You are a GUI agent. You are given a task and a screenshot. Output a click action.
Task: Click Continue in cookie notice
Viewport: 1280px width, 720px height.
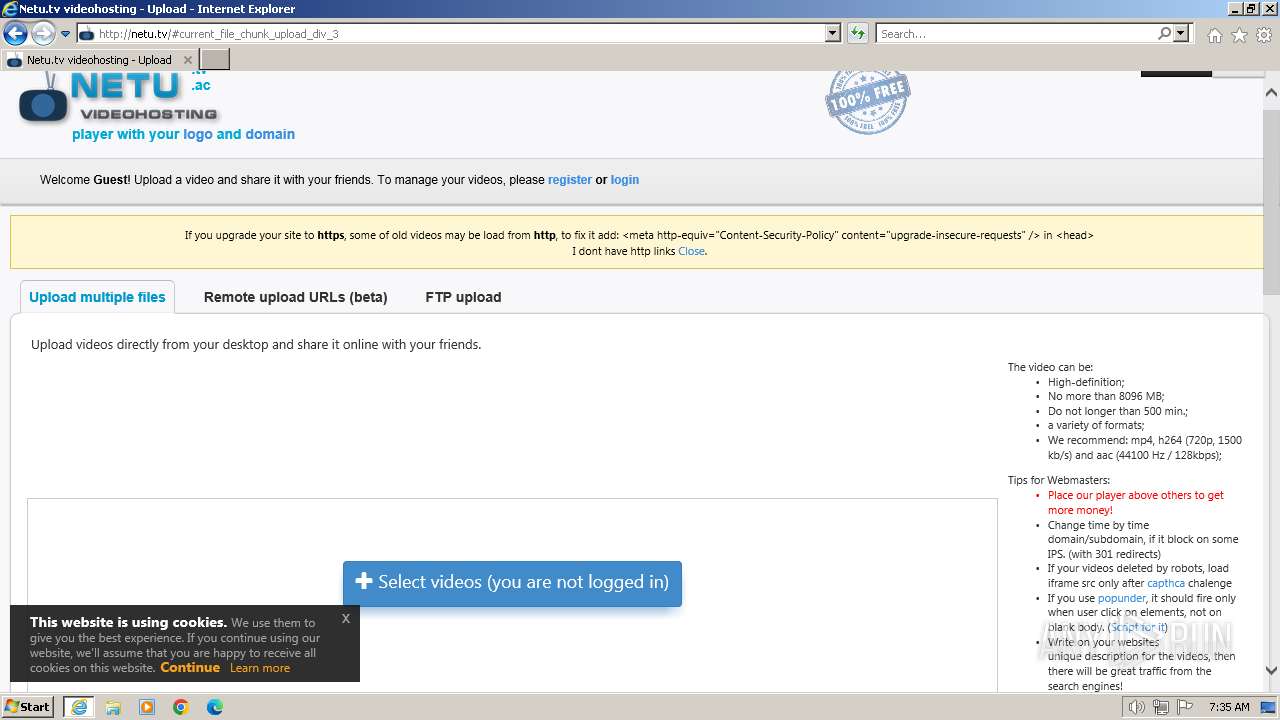190,667
